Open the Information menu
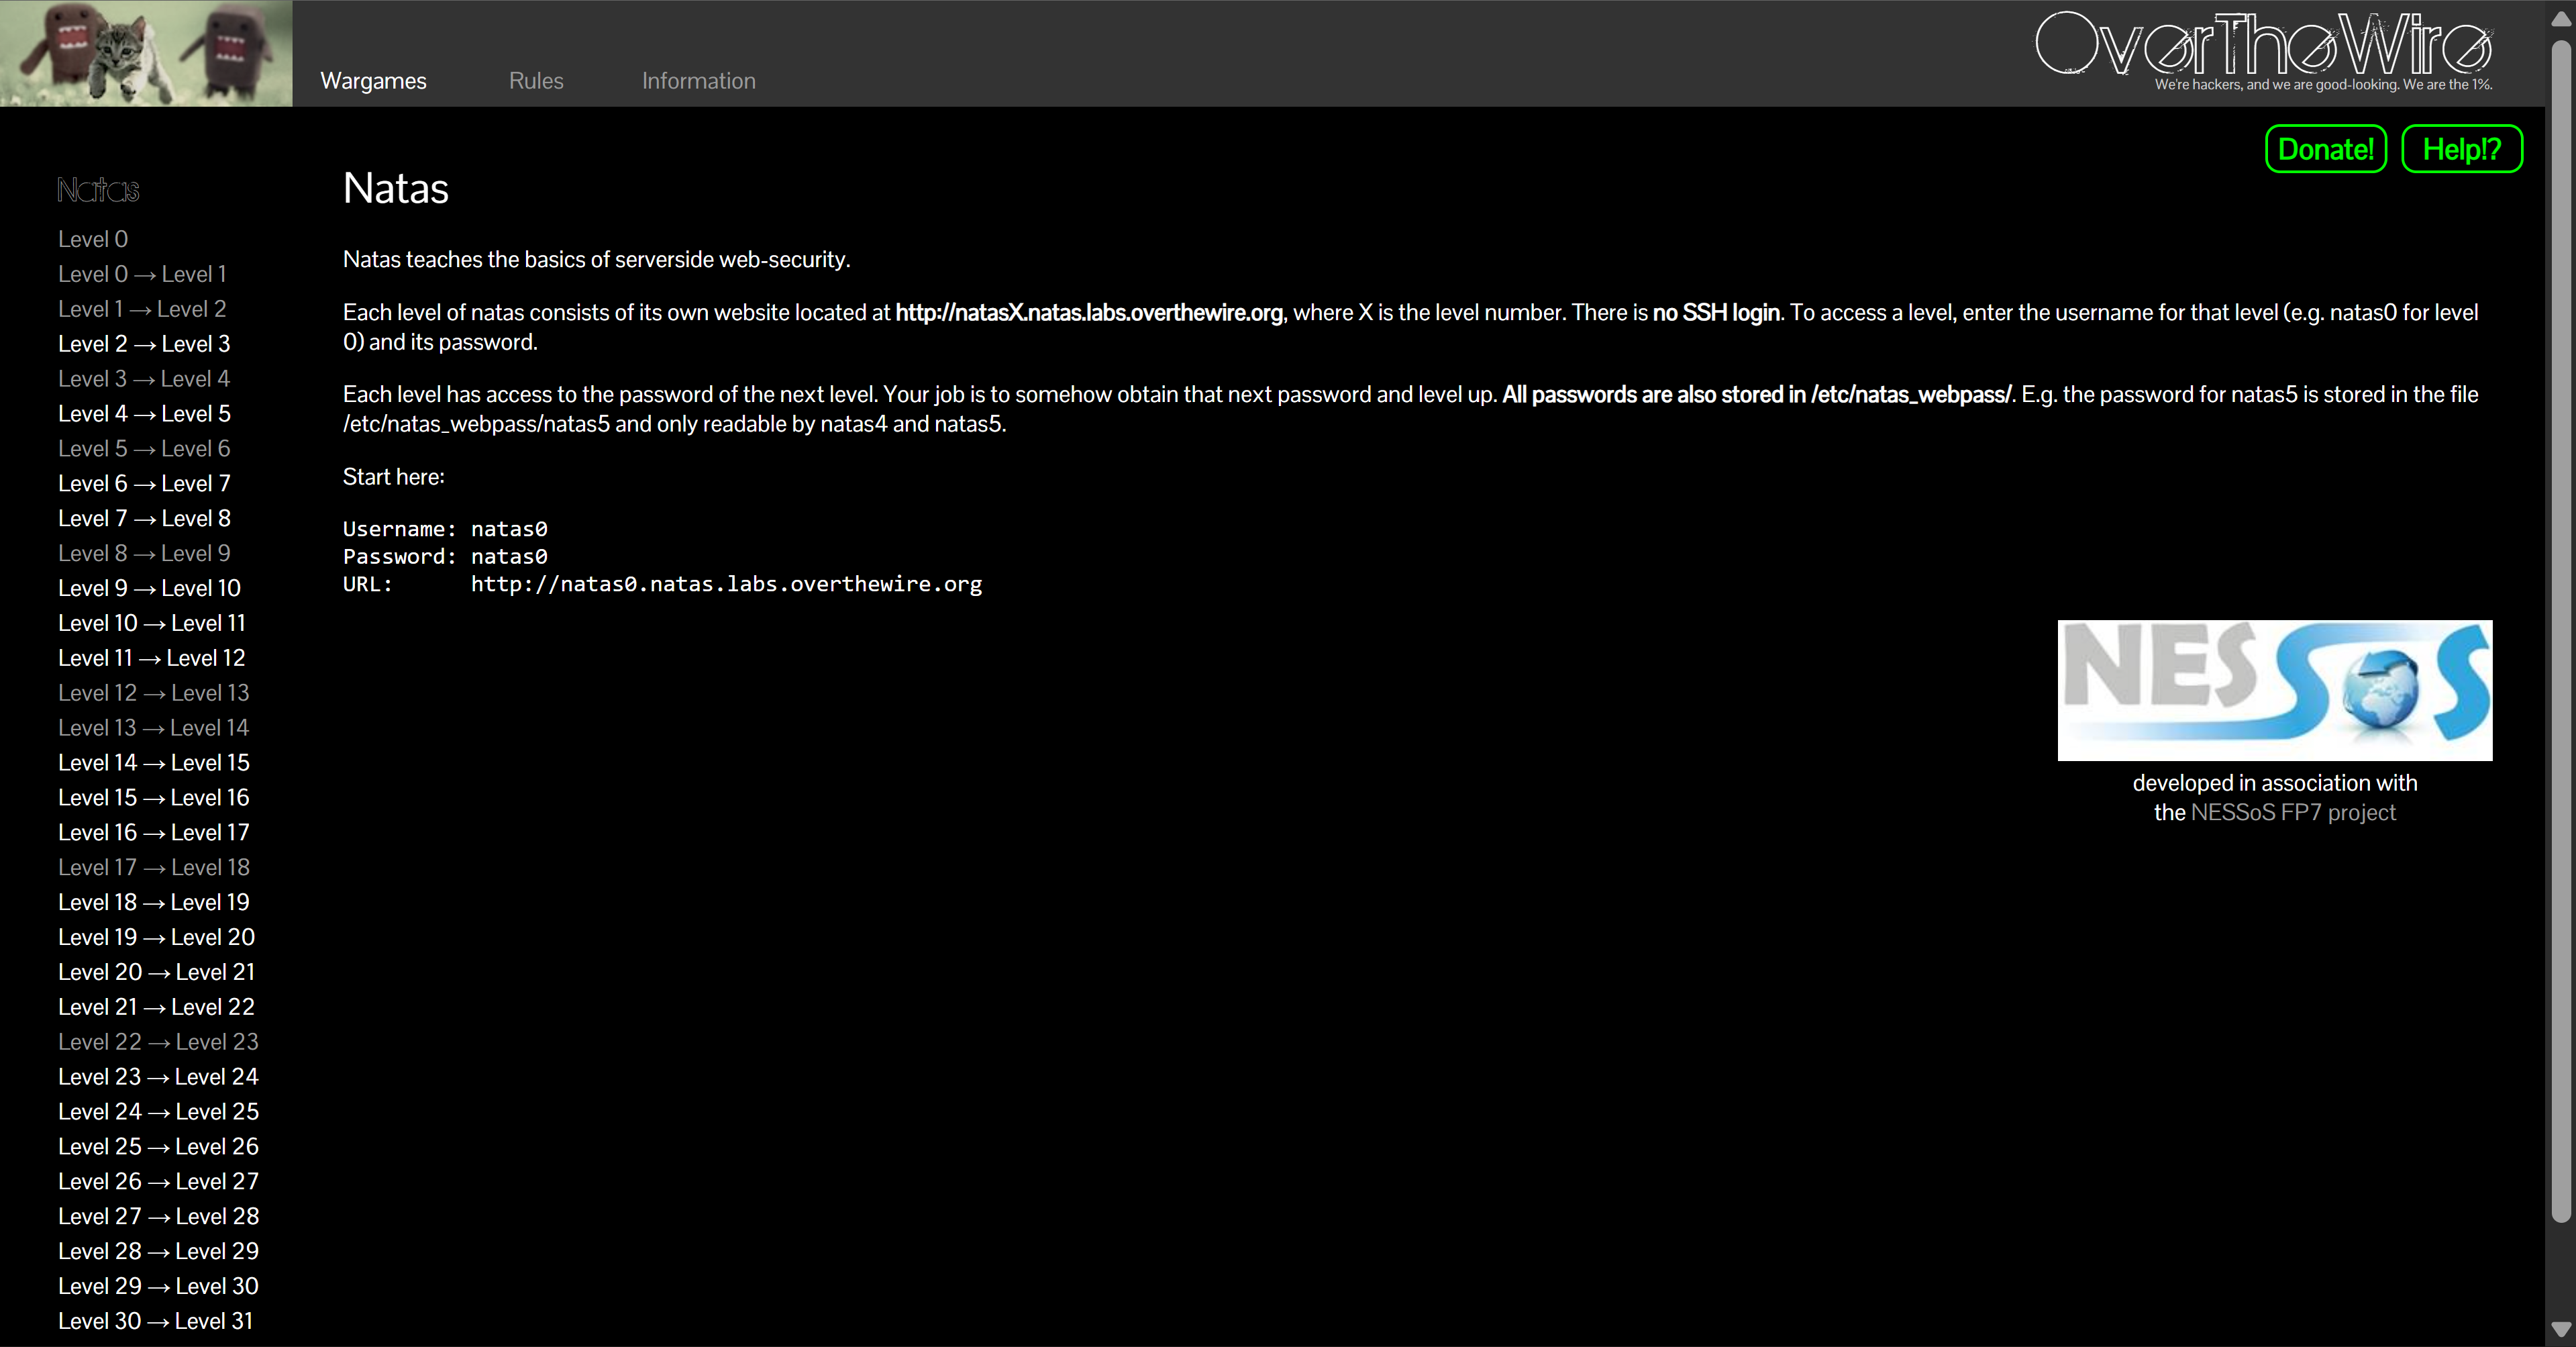 698,81
